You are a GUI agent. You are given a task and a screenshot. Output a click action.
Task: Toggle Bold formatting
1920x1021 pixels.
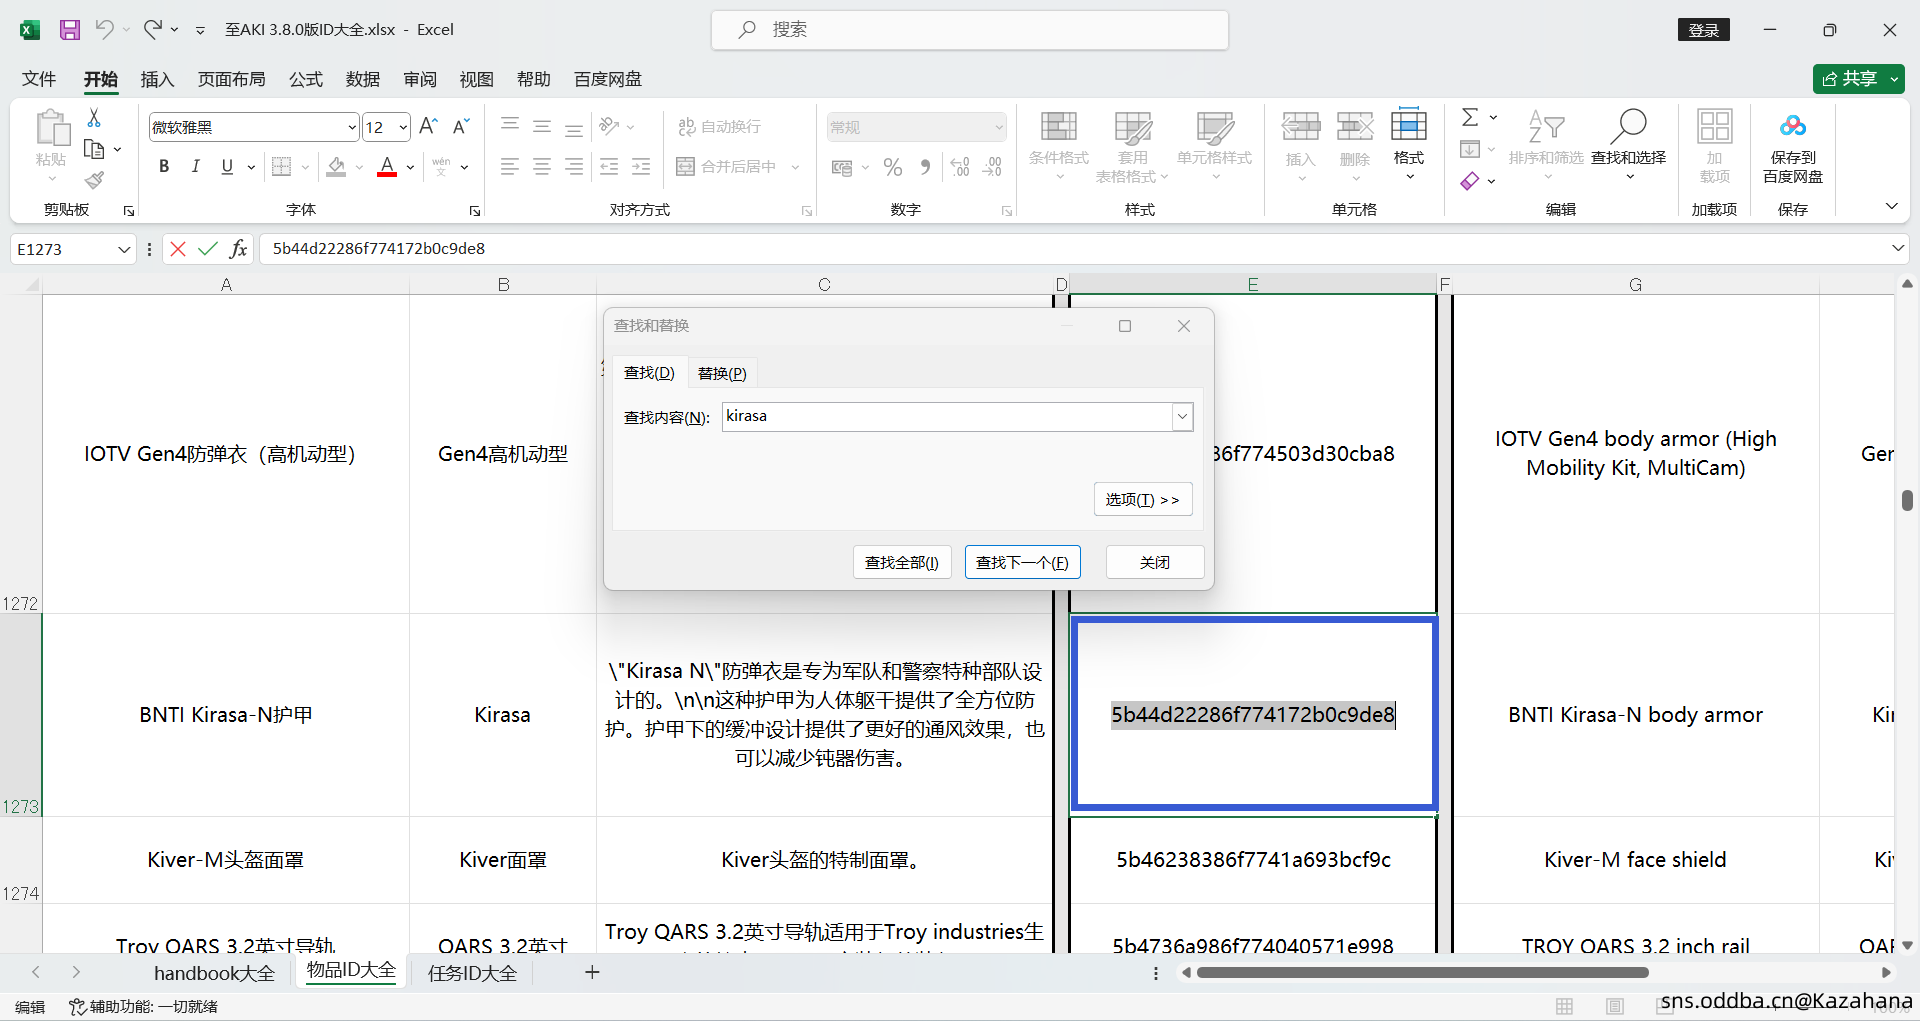(164, 167)
